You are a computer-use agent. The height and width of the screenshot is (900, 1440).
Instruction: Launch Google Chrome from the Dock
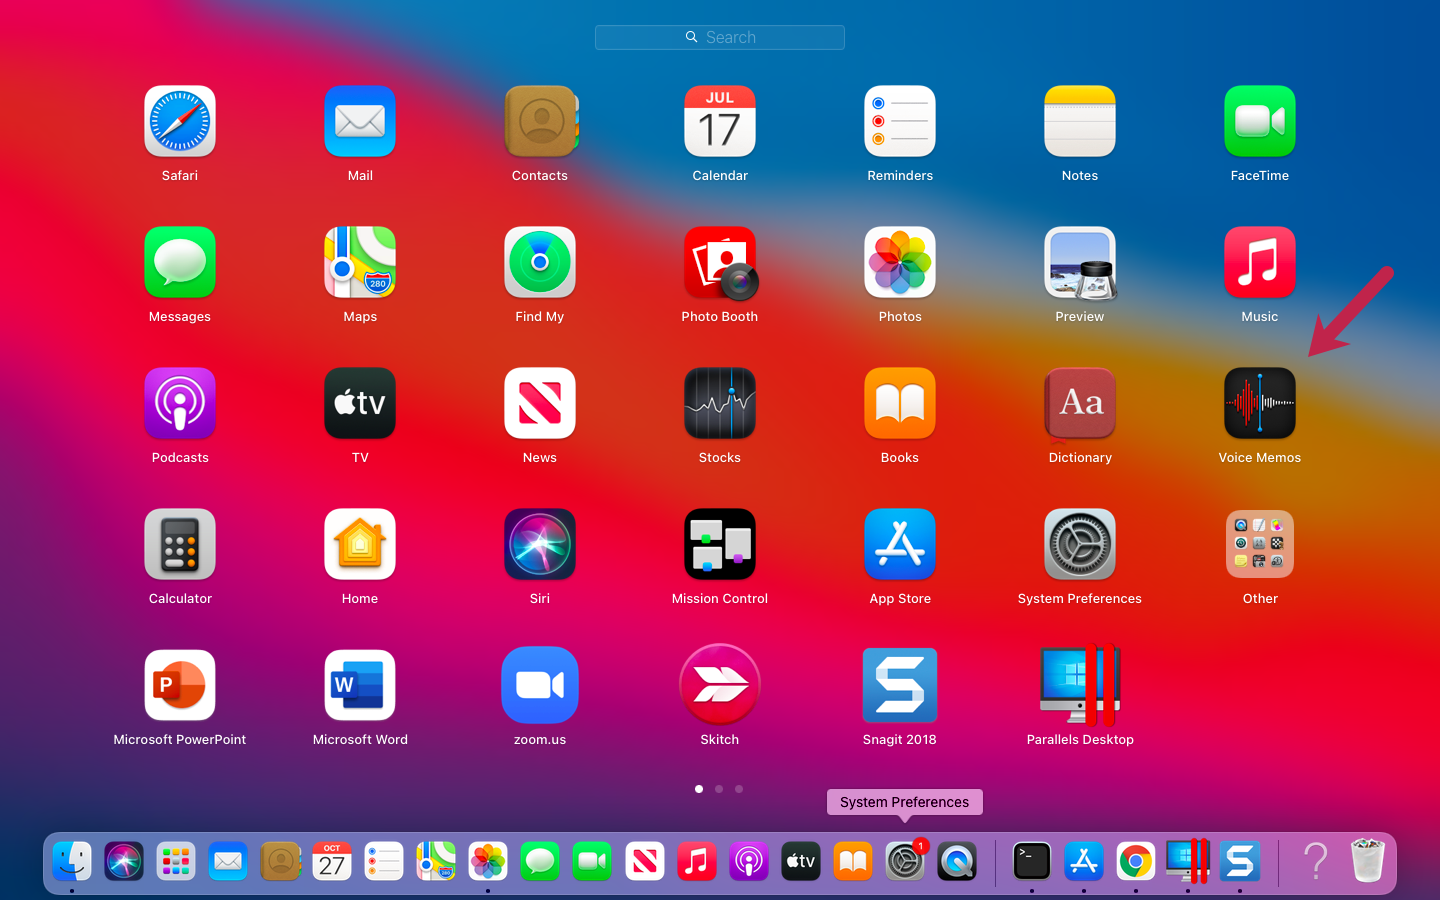point(1136,861)
